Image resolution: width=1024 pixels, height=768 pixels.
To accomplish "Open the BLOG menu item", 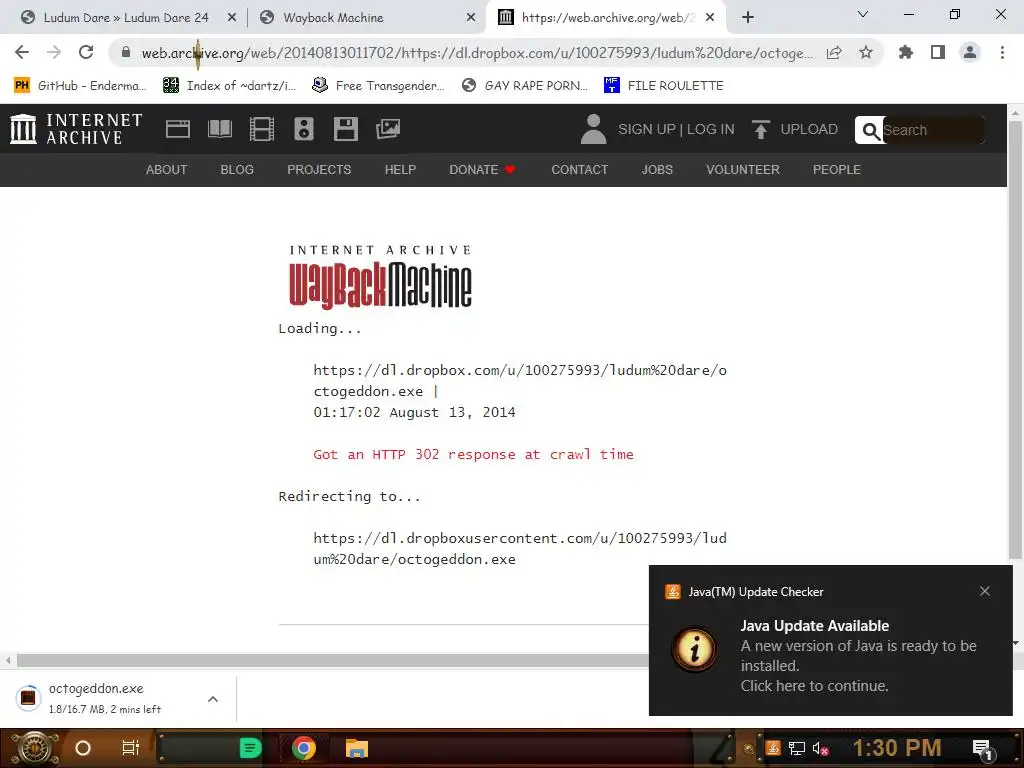I will pos(237,170).
